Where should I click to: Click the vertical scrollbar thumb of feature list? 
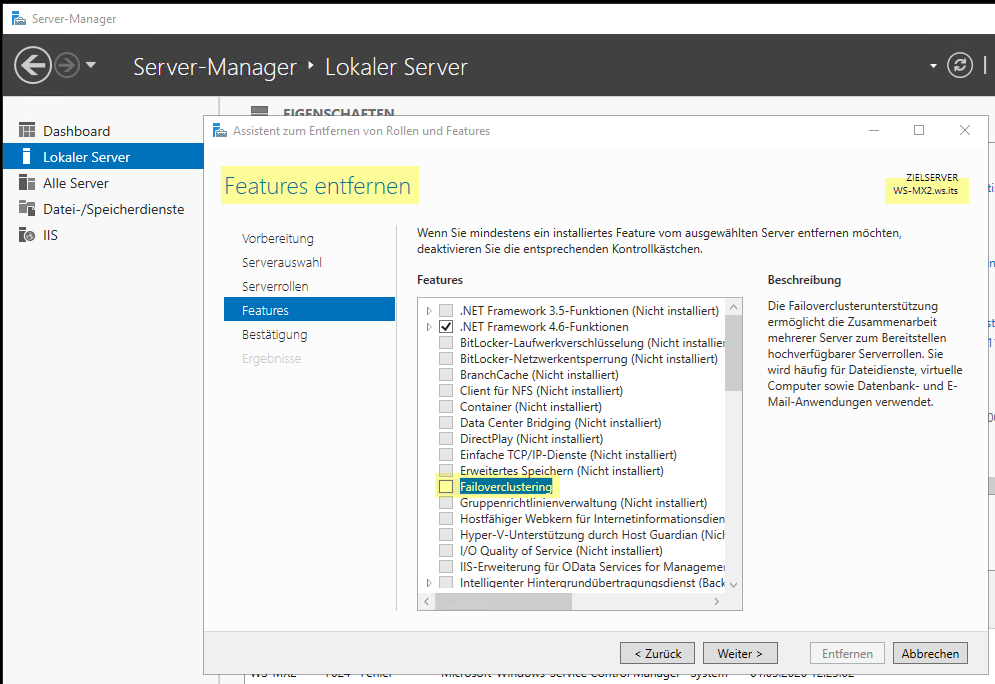pyautogui.click(x=734, y=353)
